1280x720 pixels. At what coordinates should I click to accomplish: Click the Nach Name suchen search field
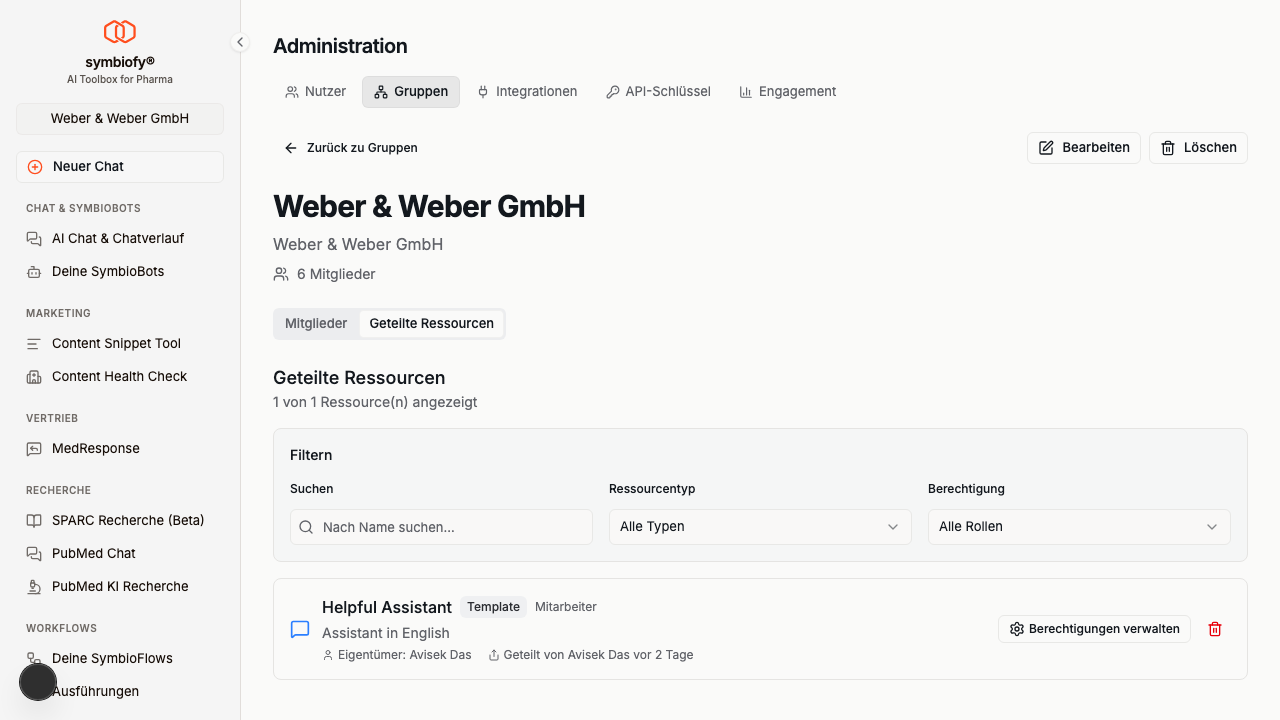(x=441, y=527)
